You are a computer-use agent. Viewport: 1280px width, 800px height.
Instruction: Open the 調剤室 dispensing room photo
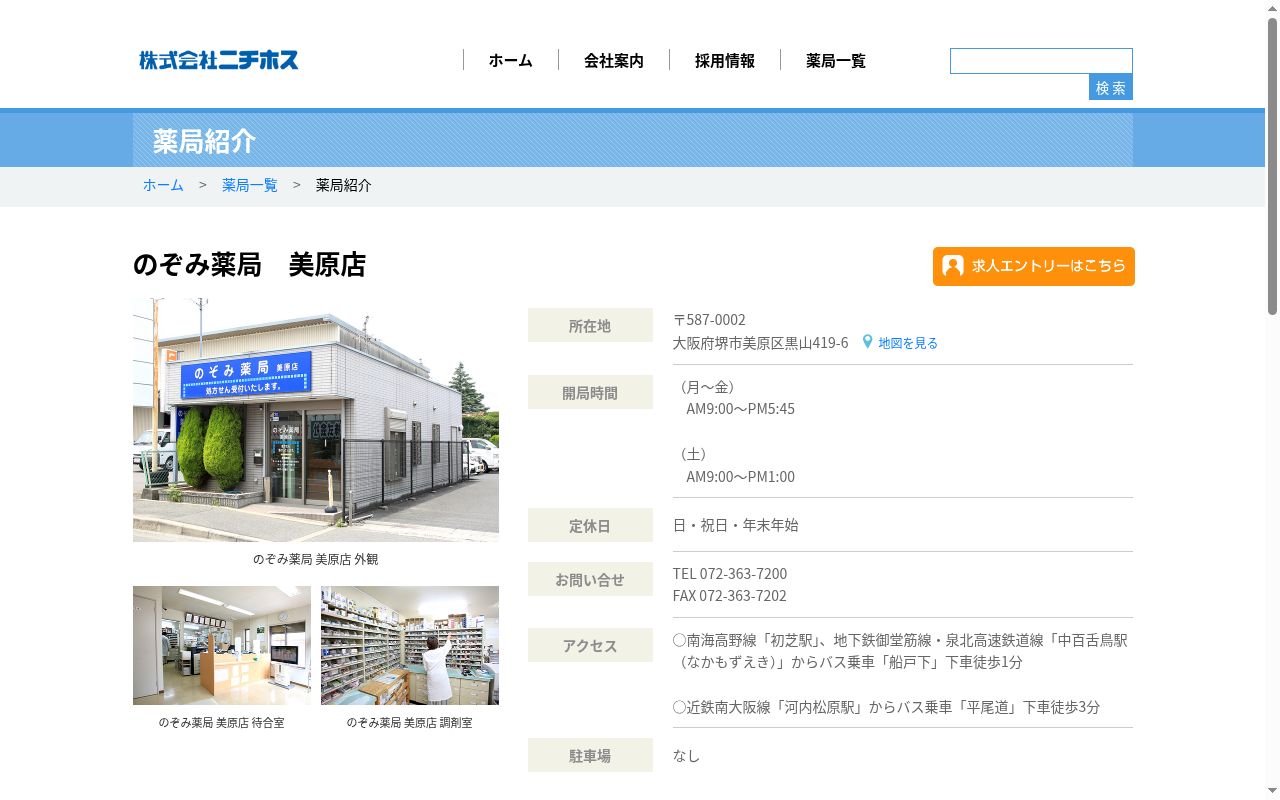coord(410,645)
